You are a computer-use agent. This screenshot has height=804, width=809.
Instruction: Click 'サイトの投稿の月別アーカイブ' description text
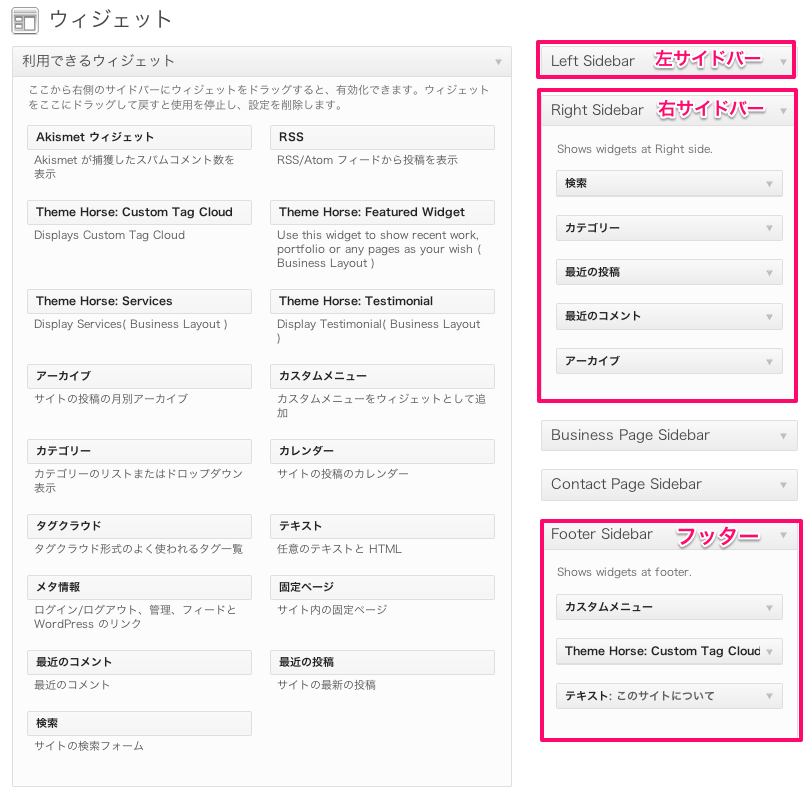coord(111,399)
